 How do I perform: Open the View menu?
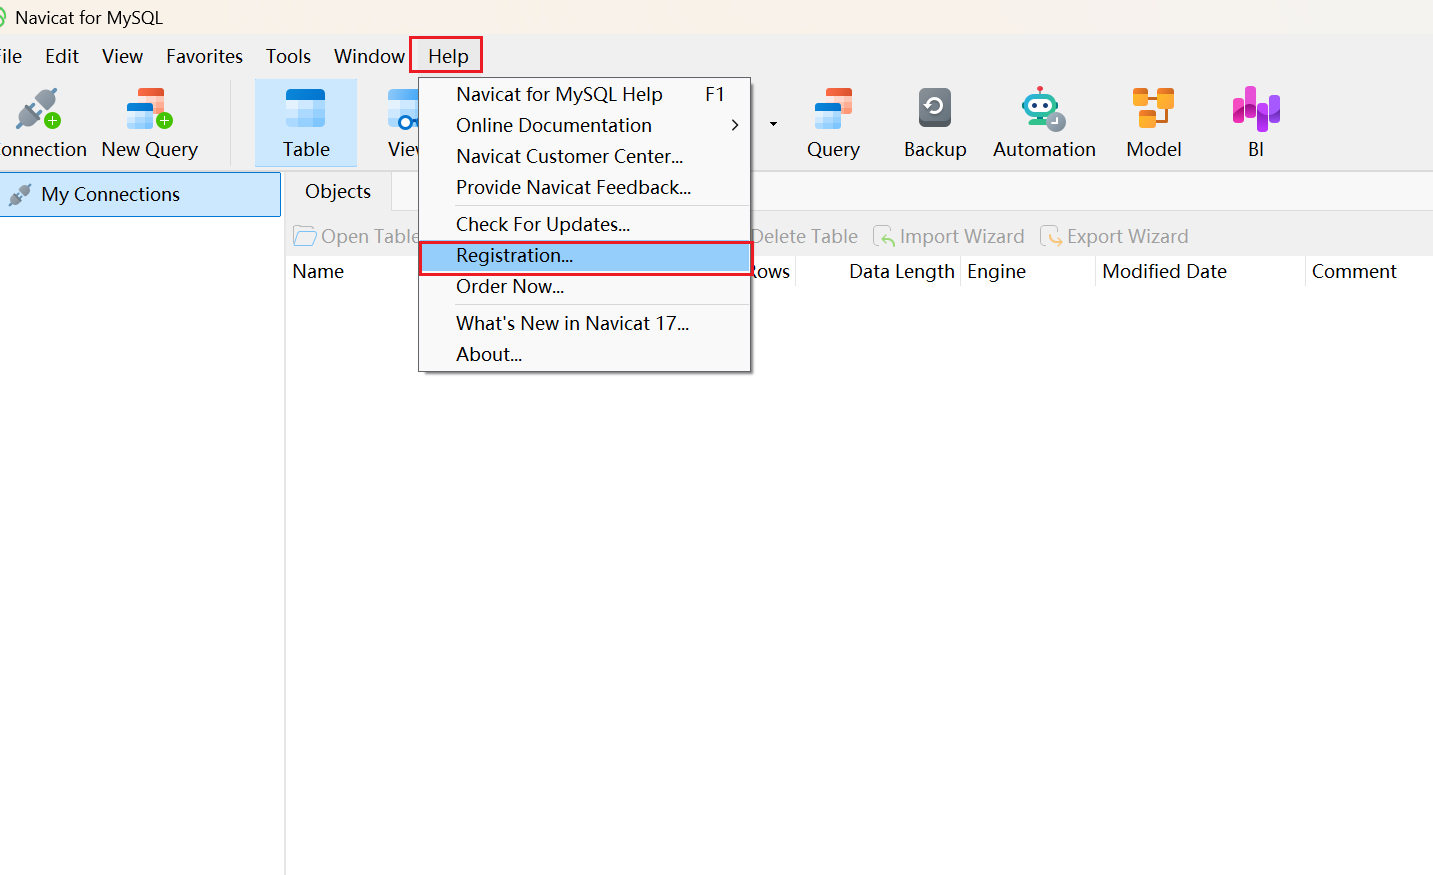tap(122, 56)
